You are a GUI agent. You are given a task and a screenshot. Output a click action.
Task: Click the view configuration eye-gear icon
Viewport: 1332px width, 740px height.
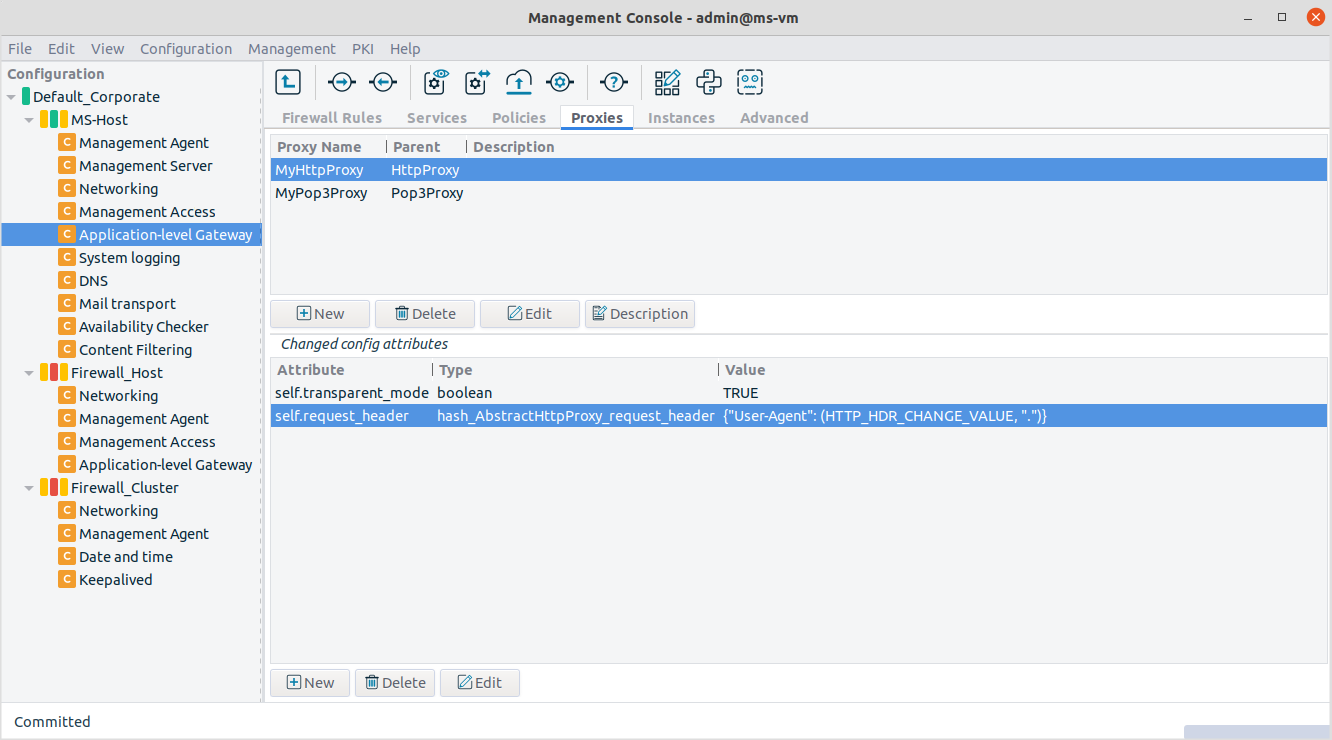pos(437,82)
